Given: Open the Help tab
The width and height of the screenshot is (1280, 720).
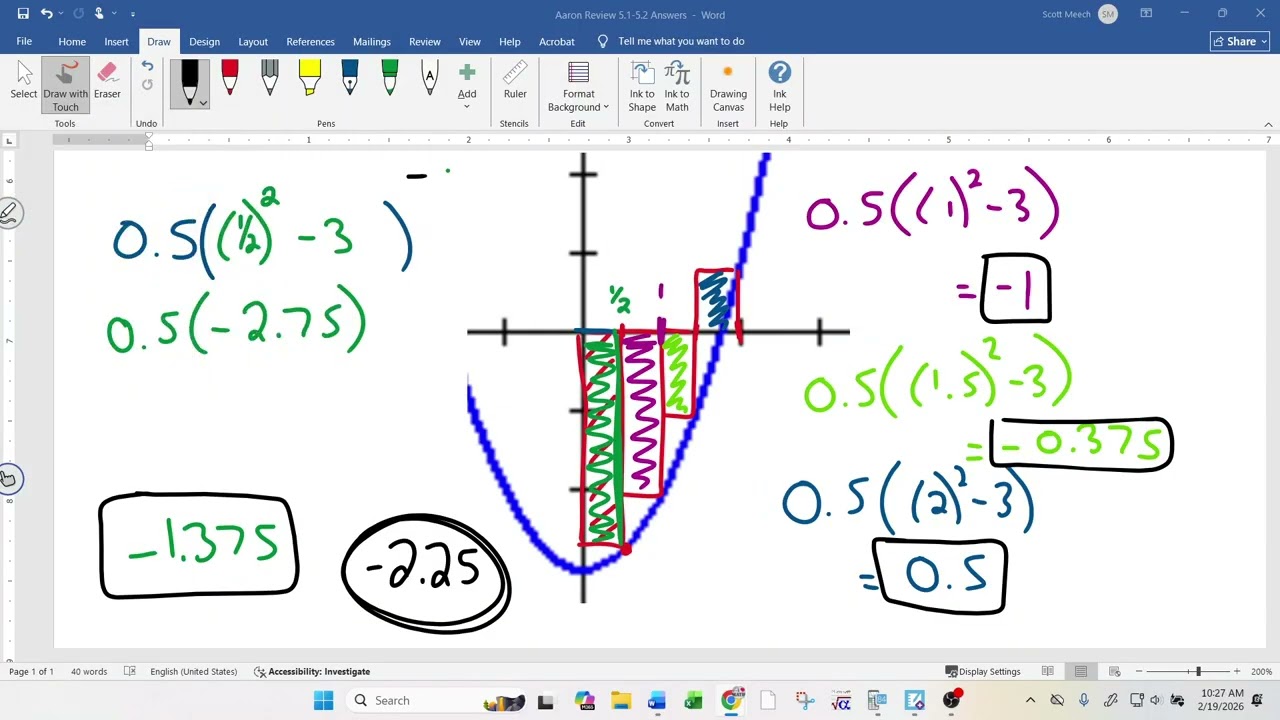Looking at the screenshot, I should (510, 41).
